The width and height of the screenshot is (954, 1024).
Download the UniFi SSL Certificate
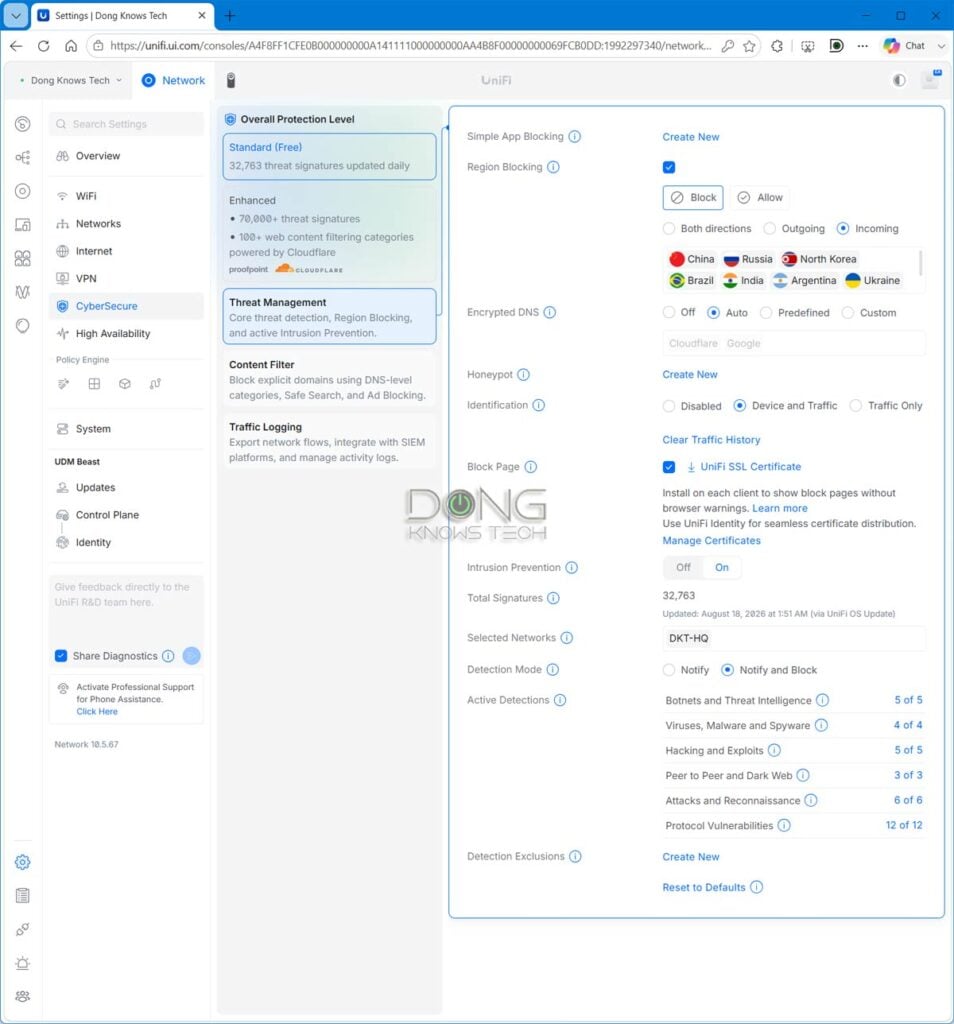(x=743, y=467)
